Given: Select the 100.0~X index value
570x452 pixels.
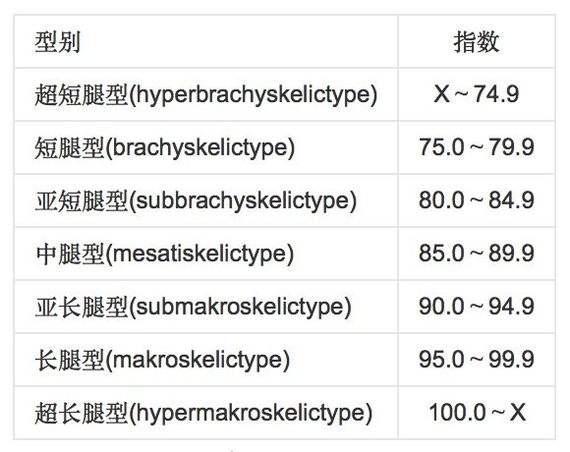Looking at the screenshot, I should point(477,412).
